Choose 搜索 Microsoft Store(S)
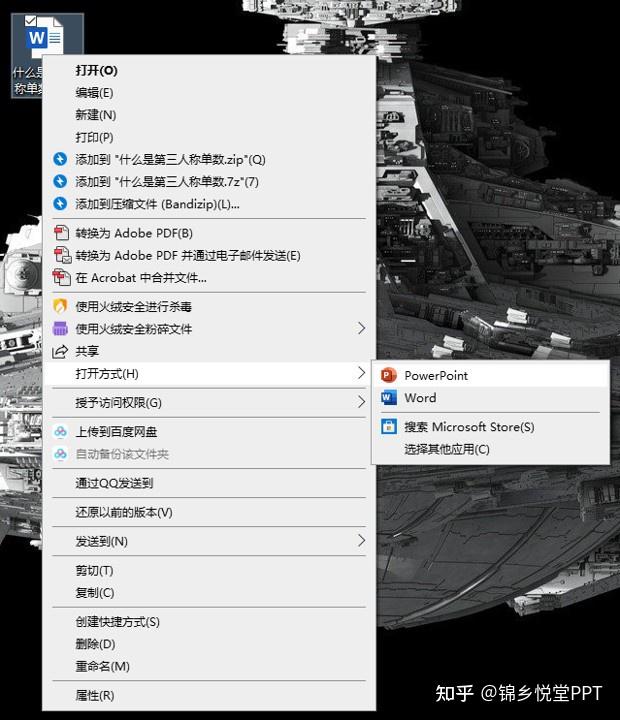The height and width of the screenshot is (720, 620). 490,427
